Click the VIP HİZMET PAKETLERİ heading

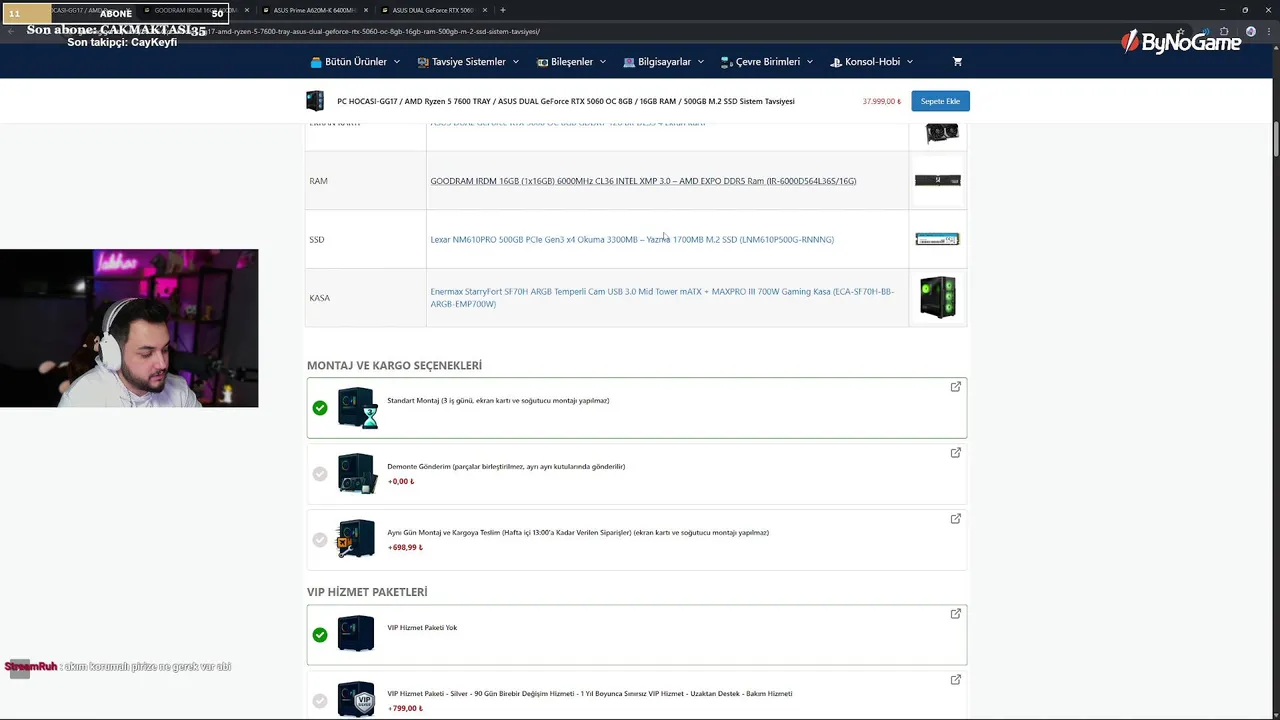click(367, 592)
